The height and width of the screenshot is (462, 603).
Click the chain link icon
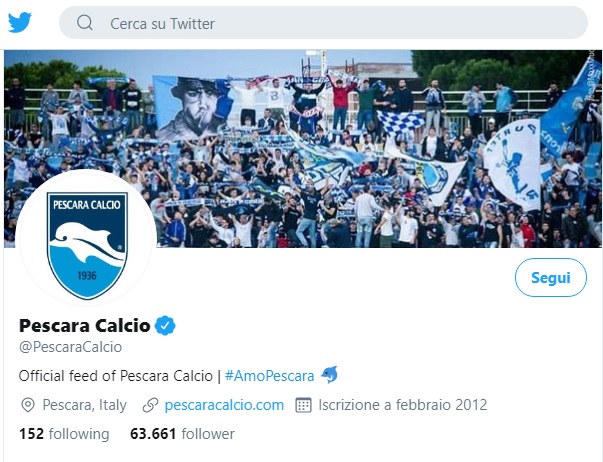[150, 405]
